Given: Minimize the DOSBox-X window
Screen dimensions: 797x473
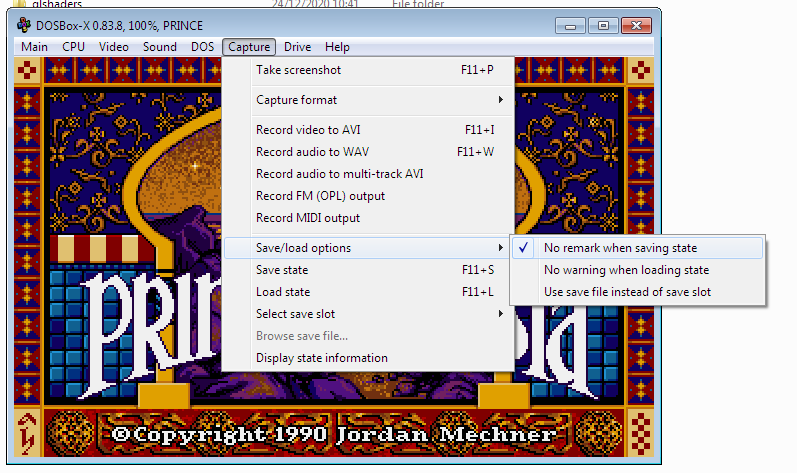Looking at the screenshot, I should (570, 25).
